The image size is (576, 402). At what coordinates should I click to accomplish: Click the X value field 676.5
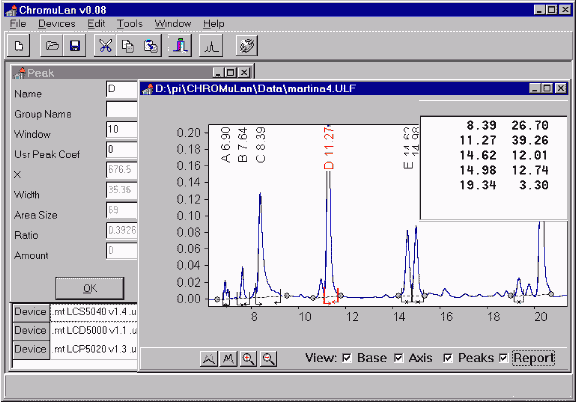122,170
